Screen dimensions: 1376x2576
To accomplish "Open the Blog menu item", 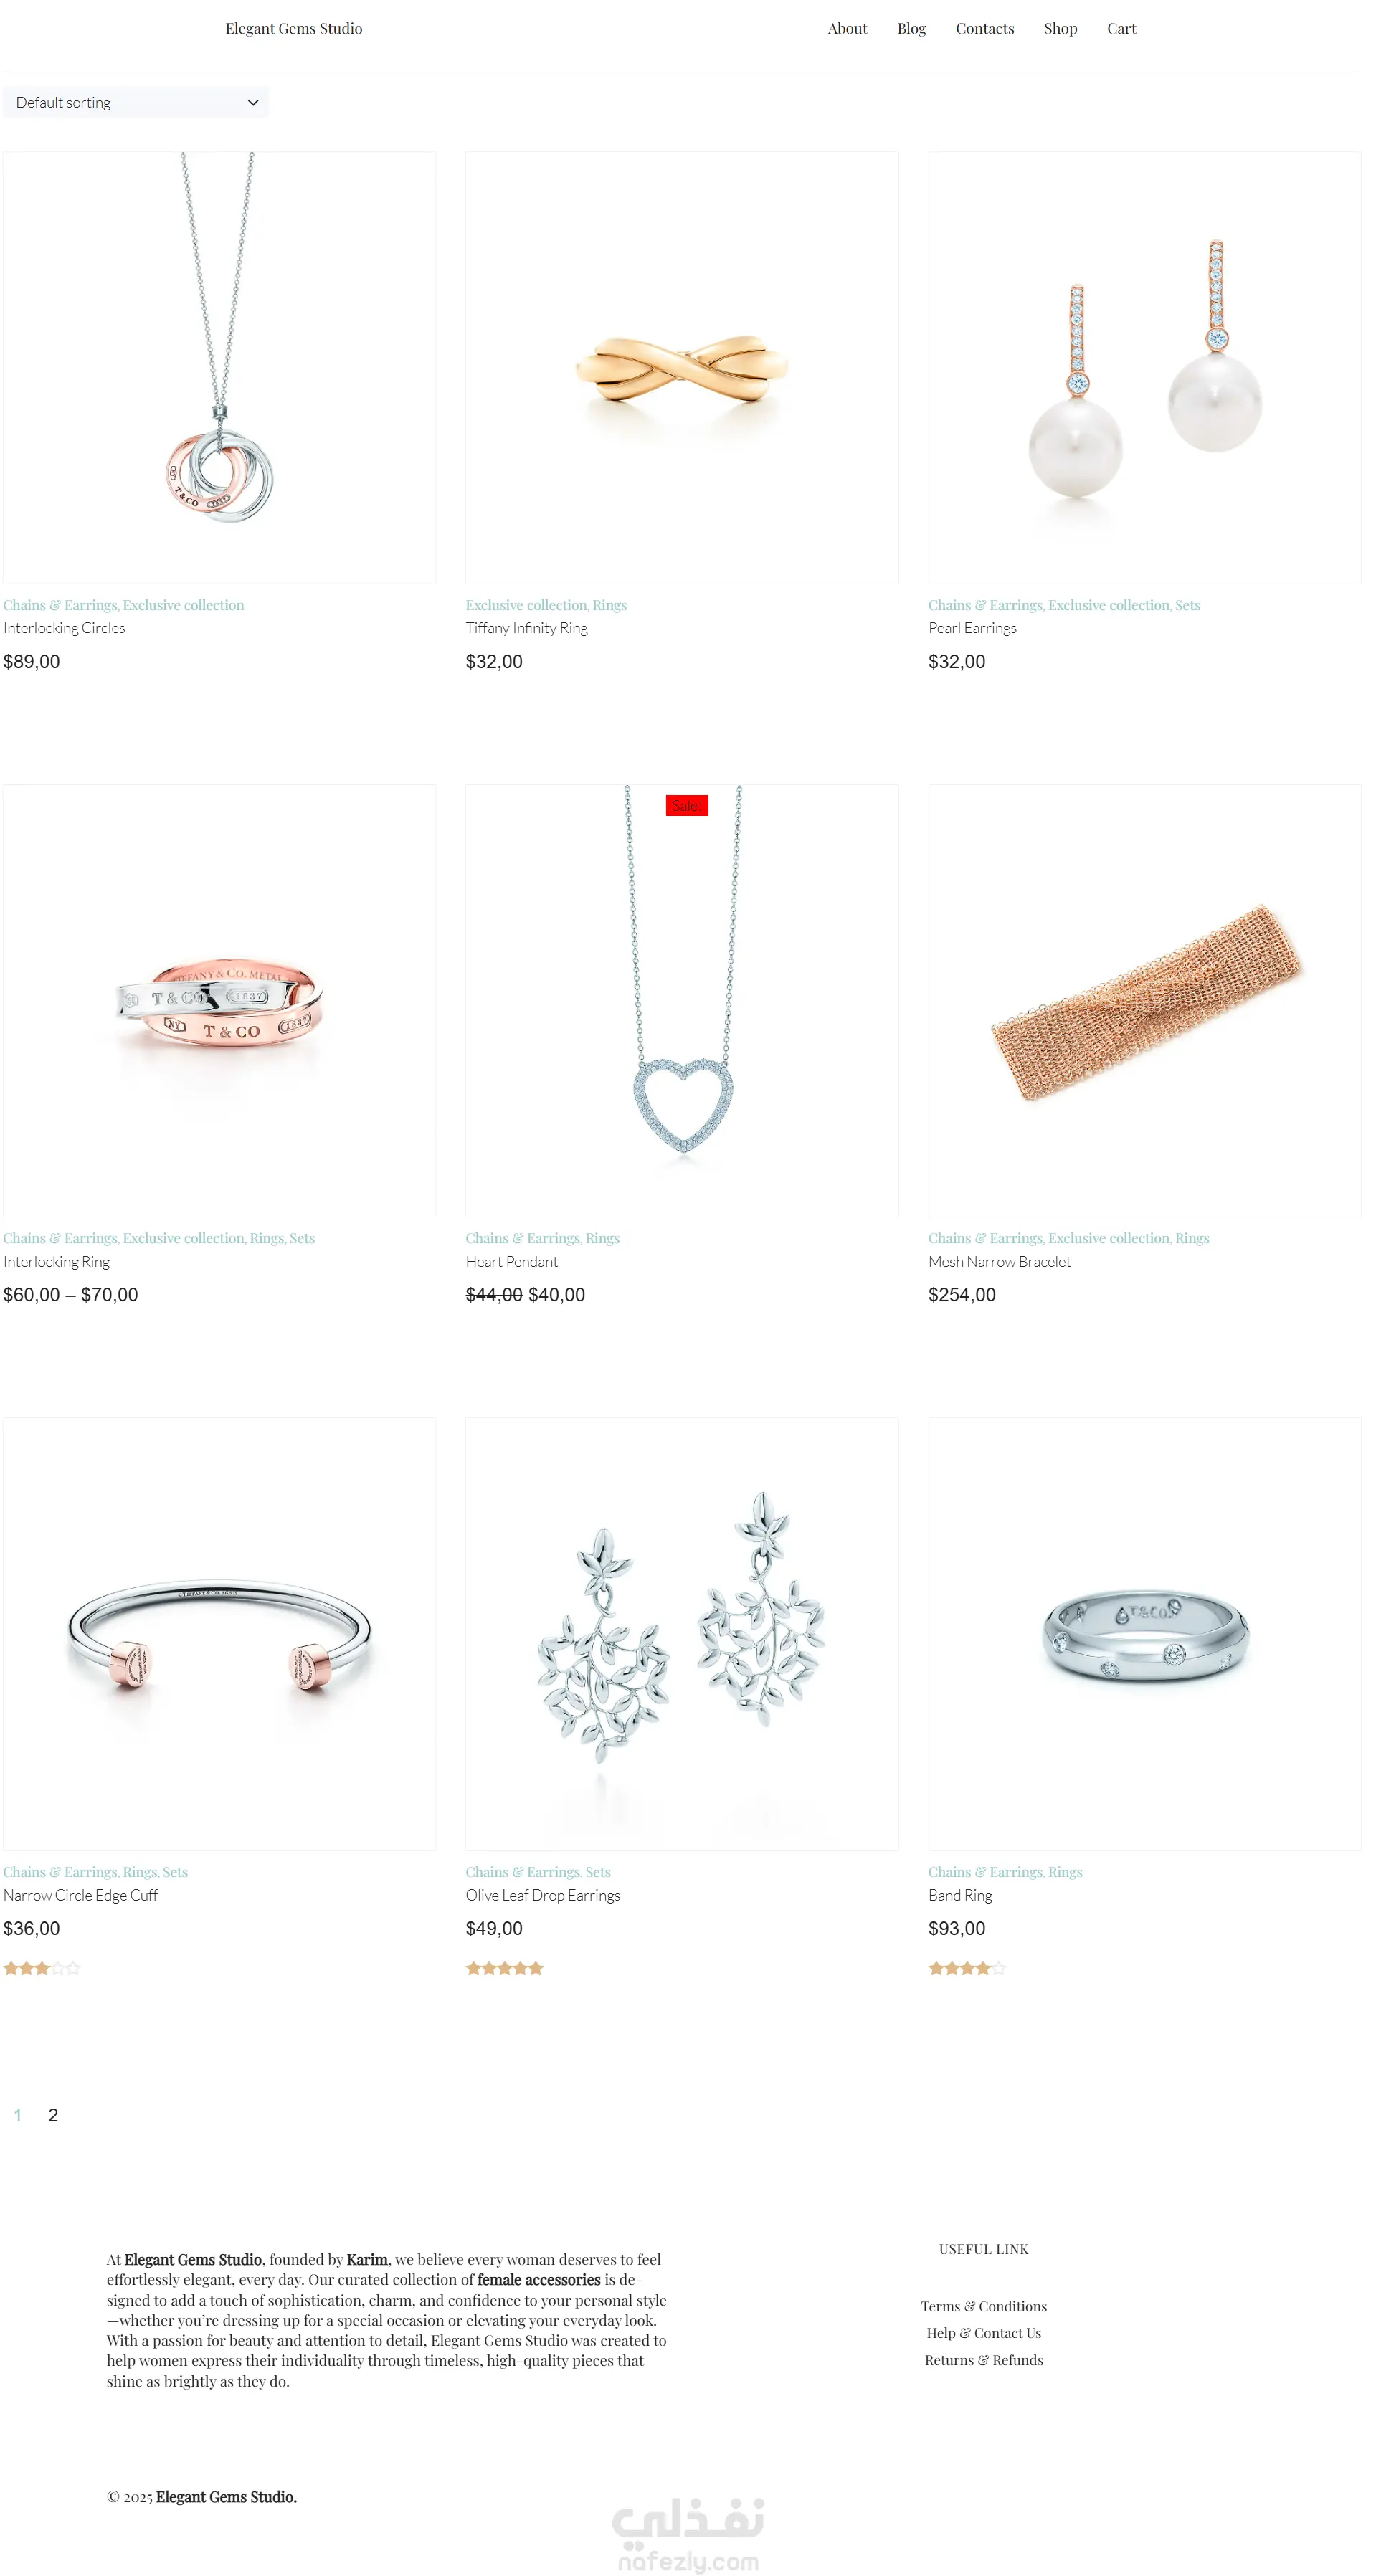I will coord(911,29).
